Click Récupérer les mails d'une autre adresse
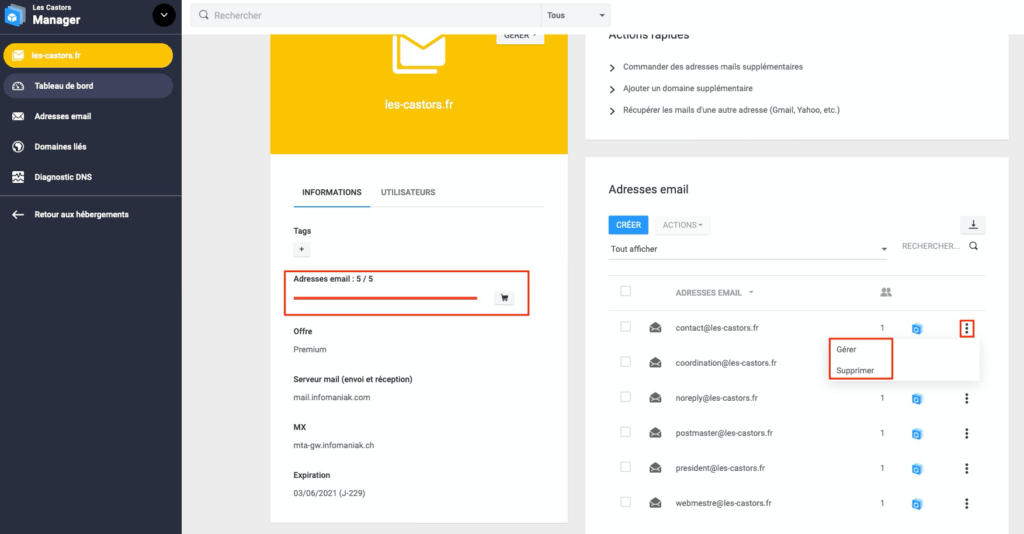This screenshot has width=1024, height=534. (731, 110)
